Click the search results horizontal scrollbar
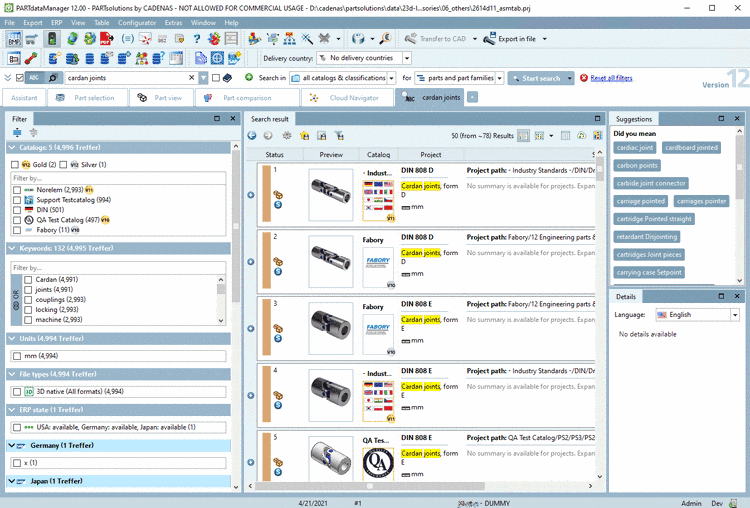This screenshot has height=508, width=750. [x=370, y=486]
